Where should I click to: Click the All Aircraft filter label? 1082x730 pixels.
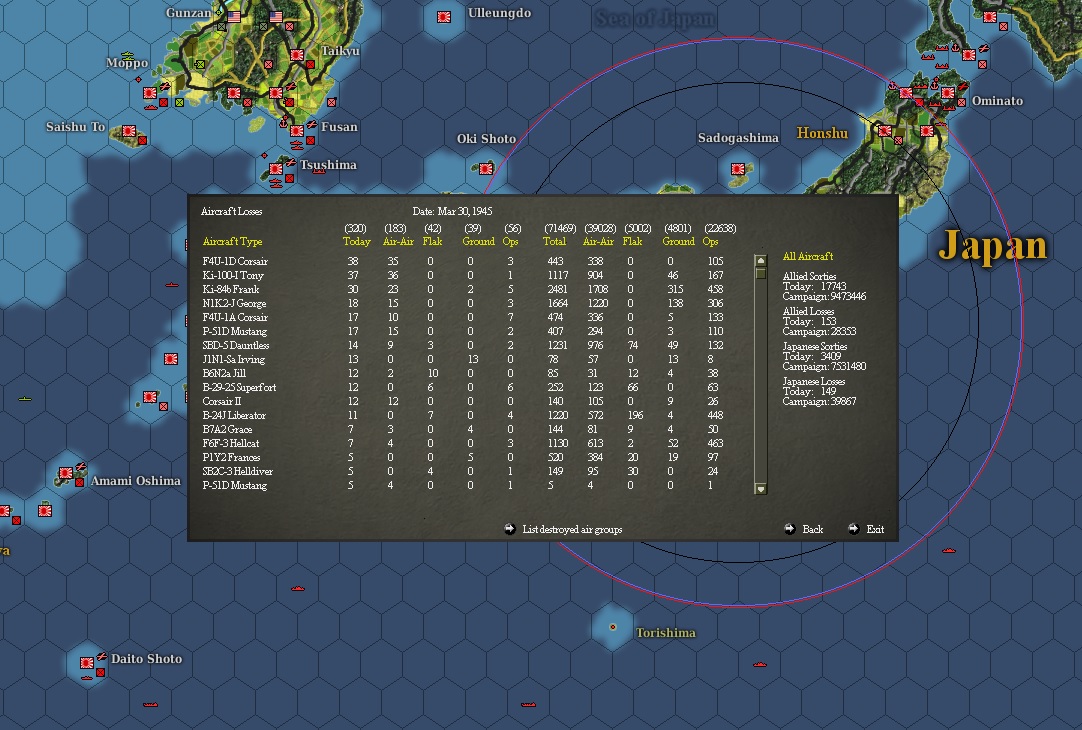[x=808, y=256]
